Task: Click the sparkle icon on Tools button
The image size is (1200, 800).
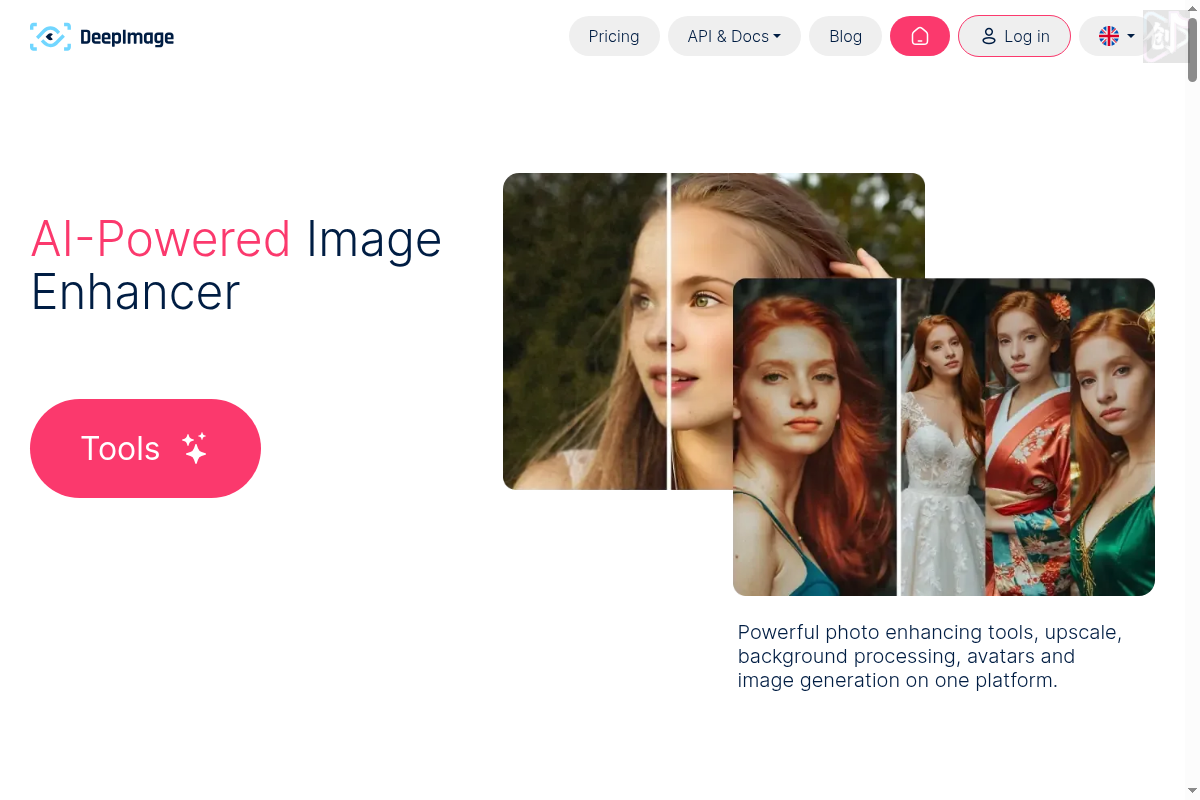Action: (195, 448)
